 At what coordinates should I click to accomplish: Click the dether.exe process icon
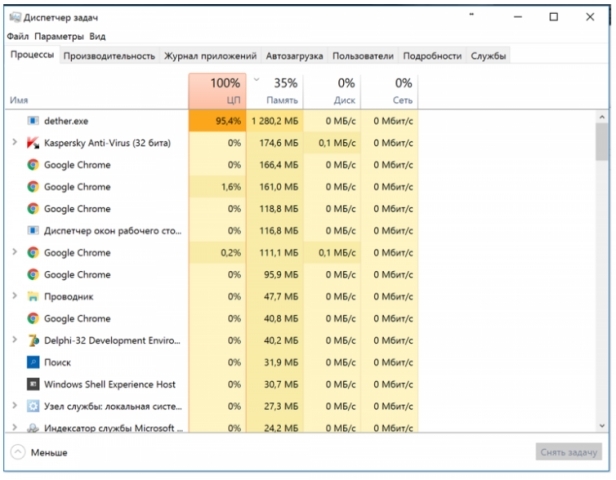pyautogui.click(x=33, y=121)
